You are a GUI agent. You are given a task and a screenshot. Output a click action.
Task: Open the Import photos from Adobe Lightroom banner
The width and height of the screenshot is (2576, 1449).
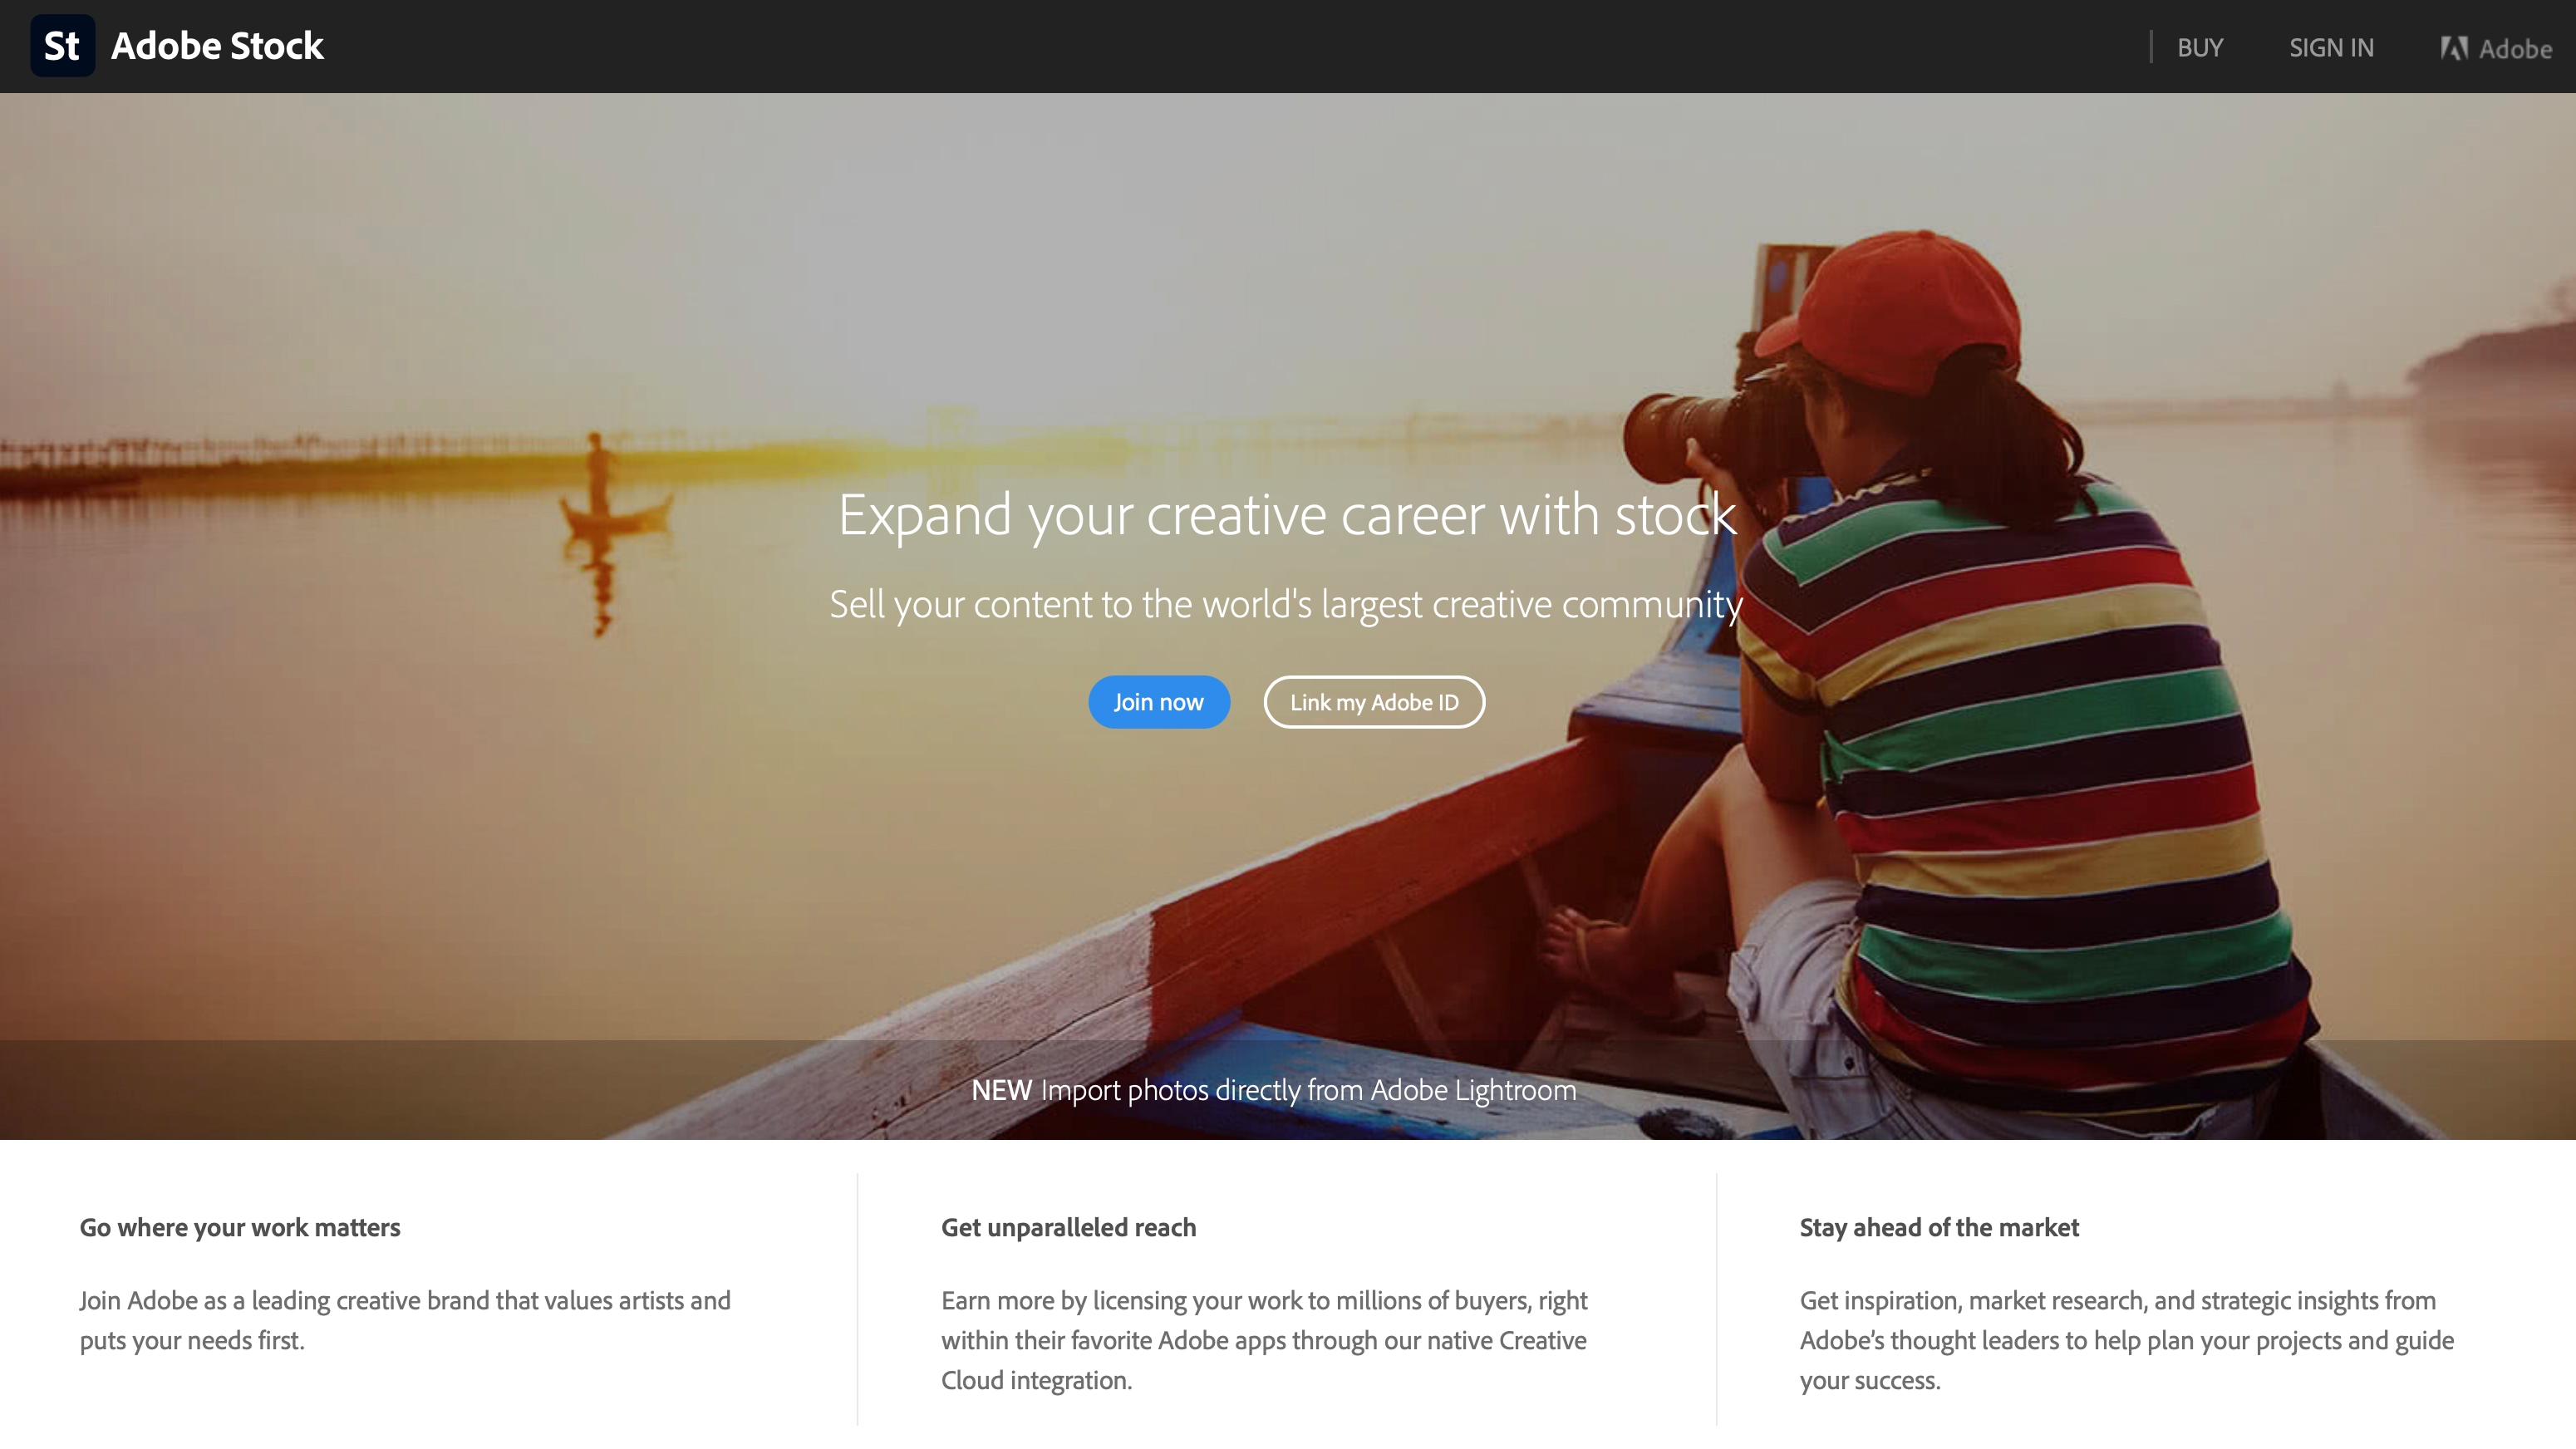[1274, 1090]
